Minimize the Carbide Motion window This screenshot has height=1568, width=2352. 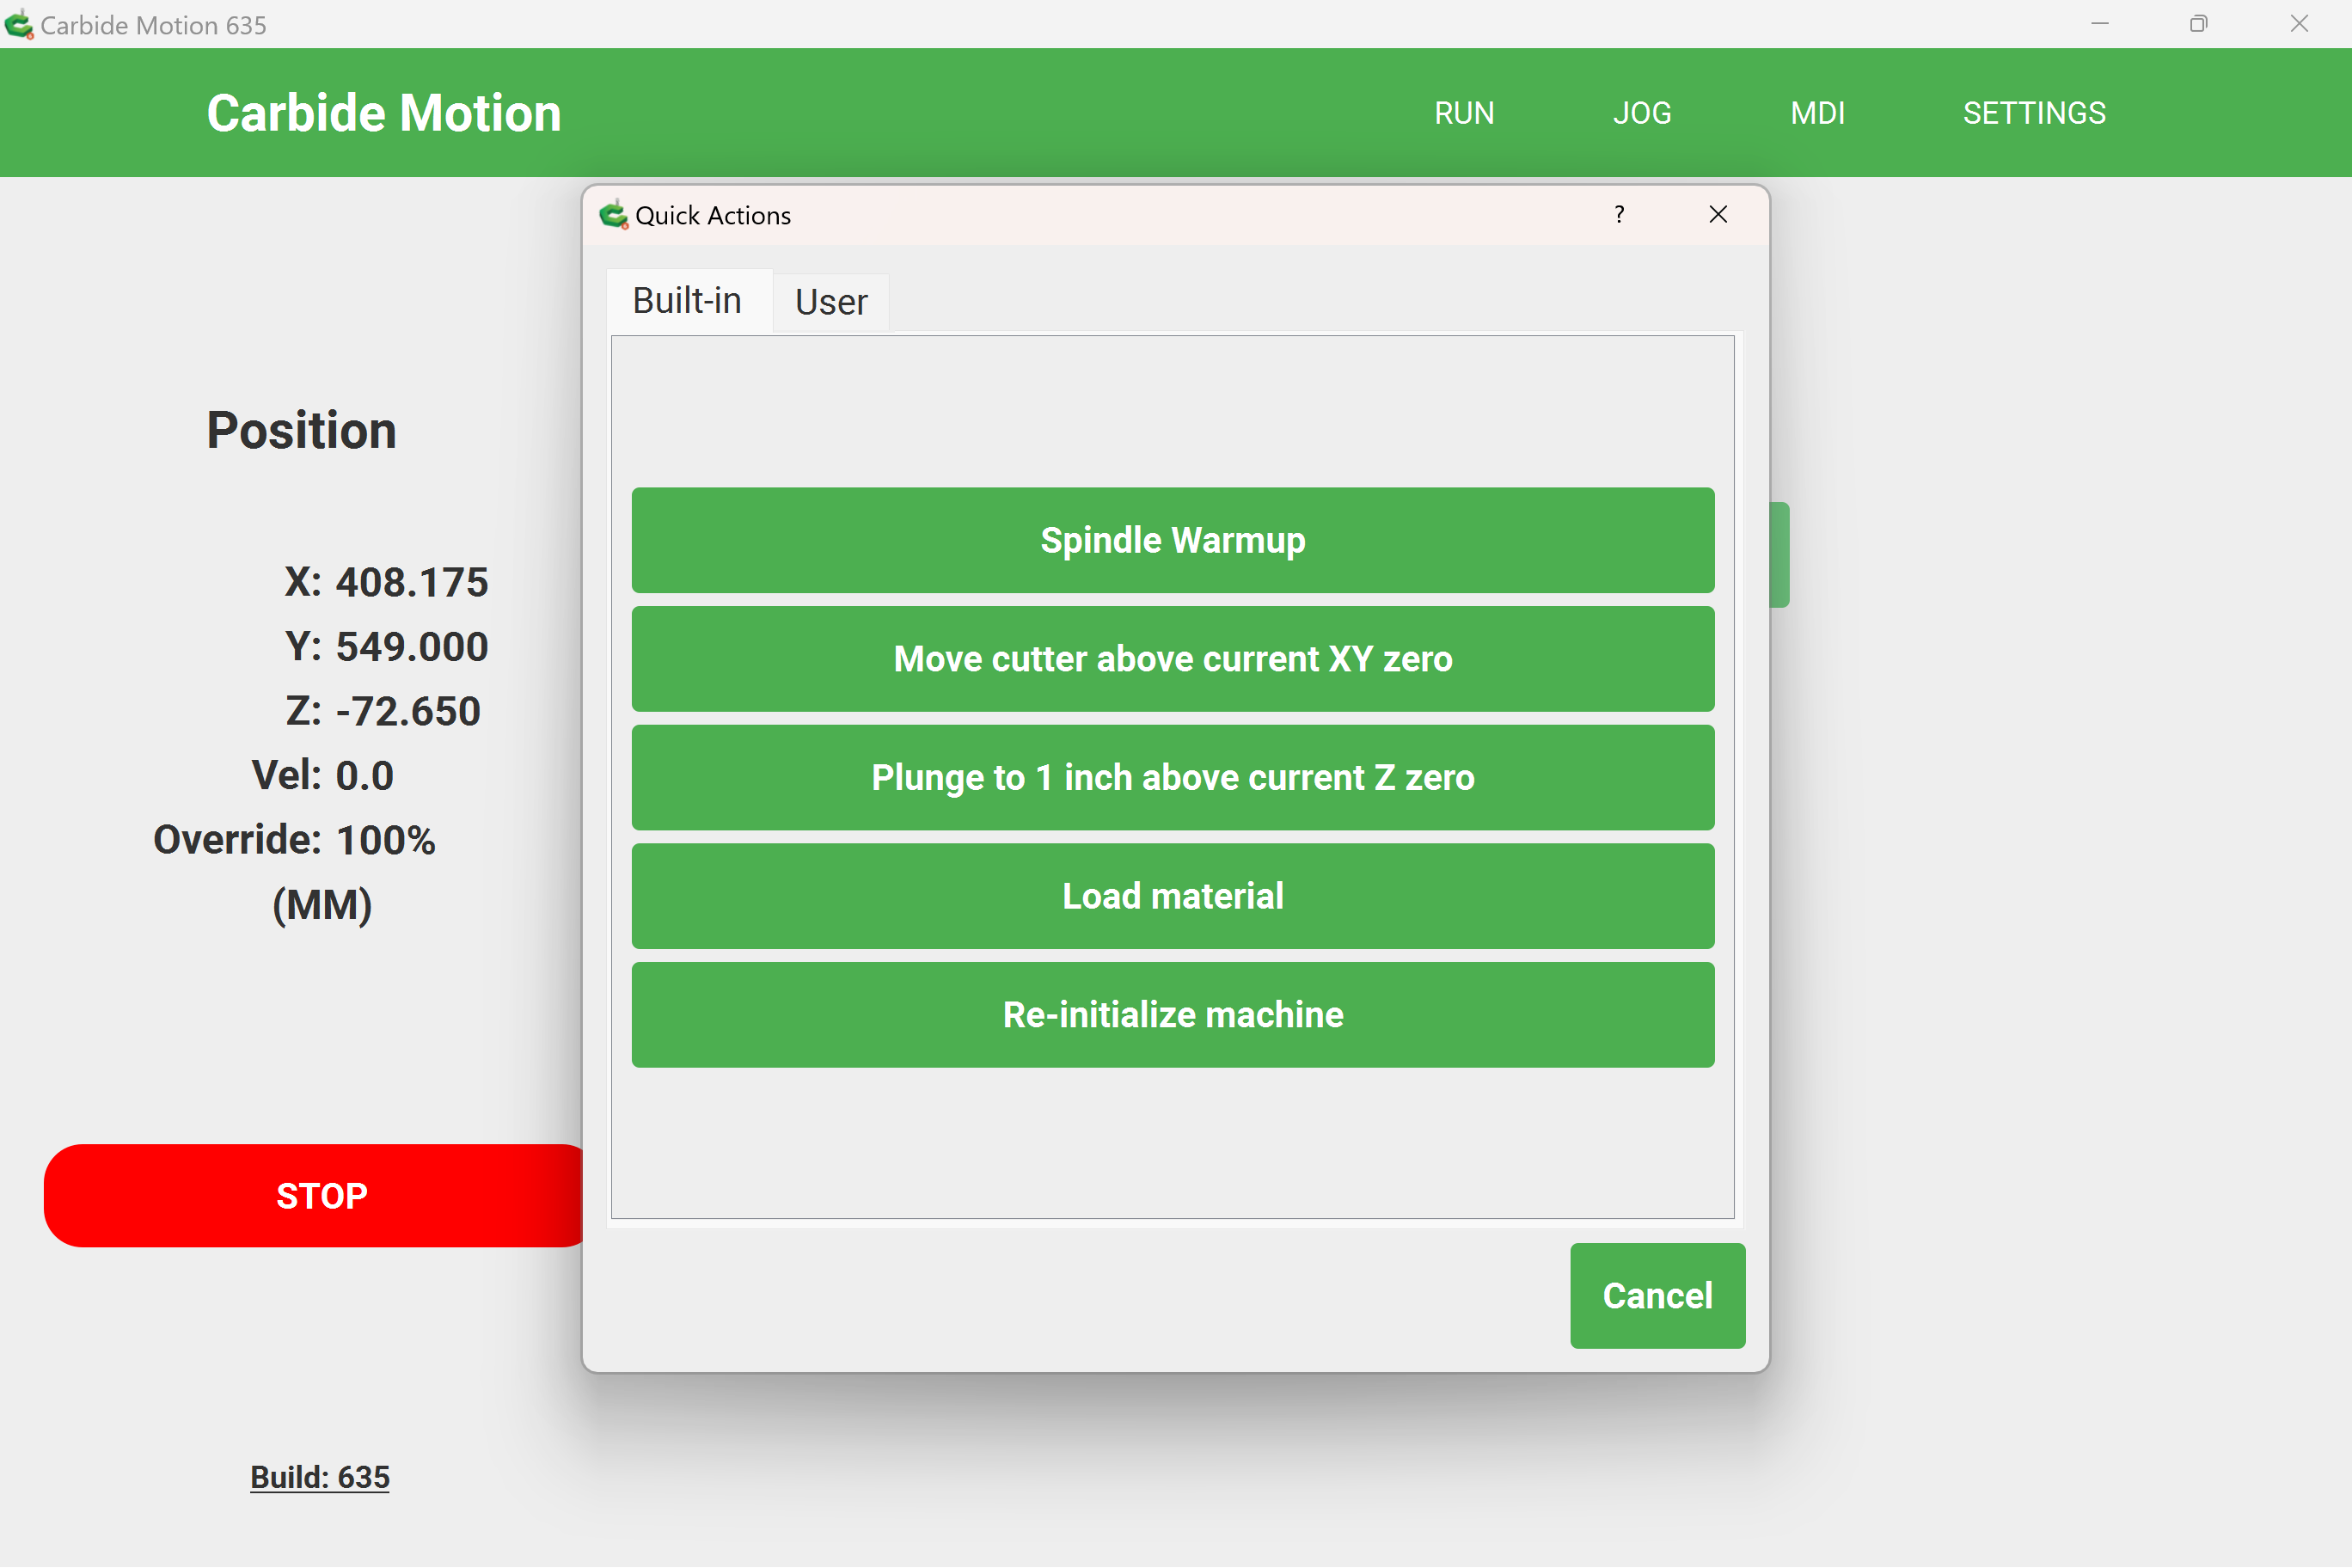coord(2100,24)
